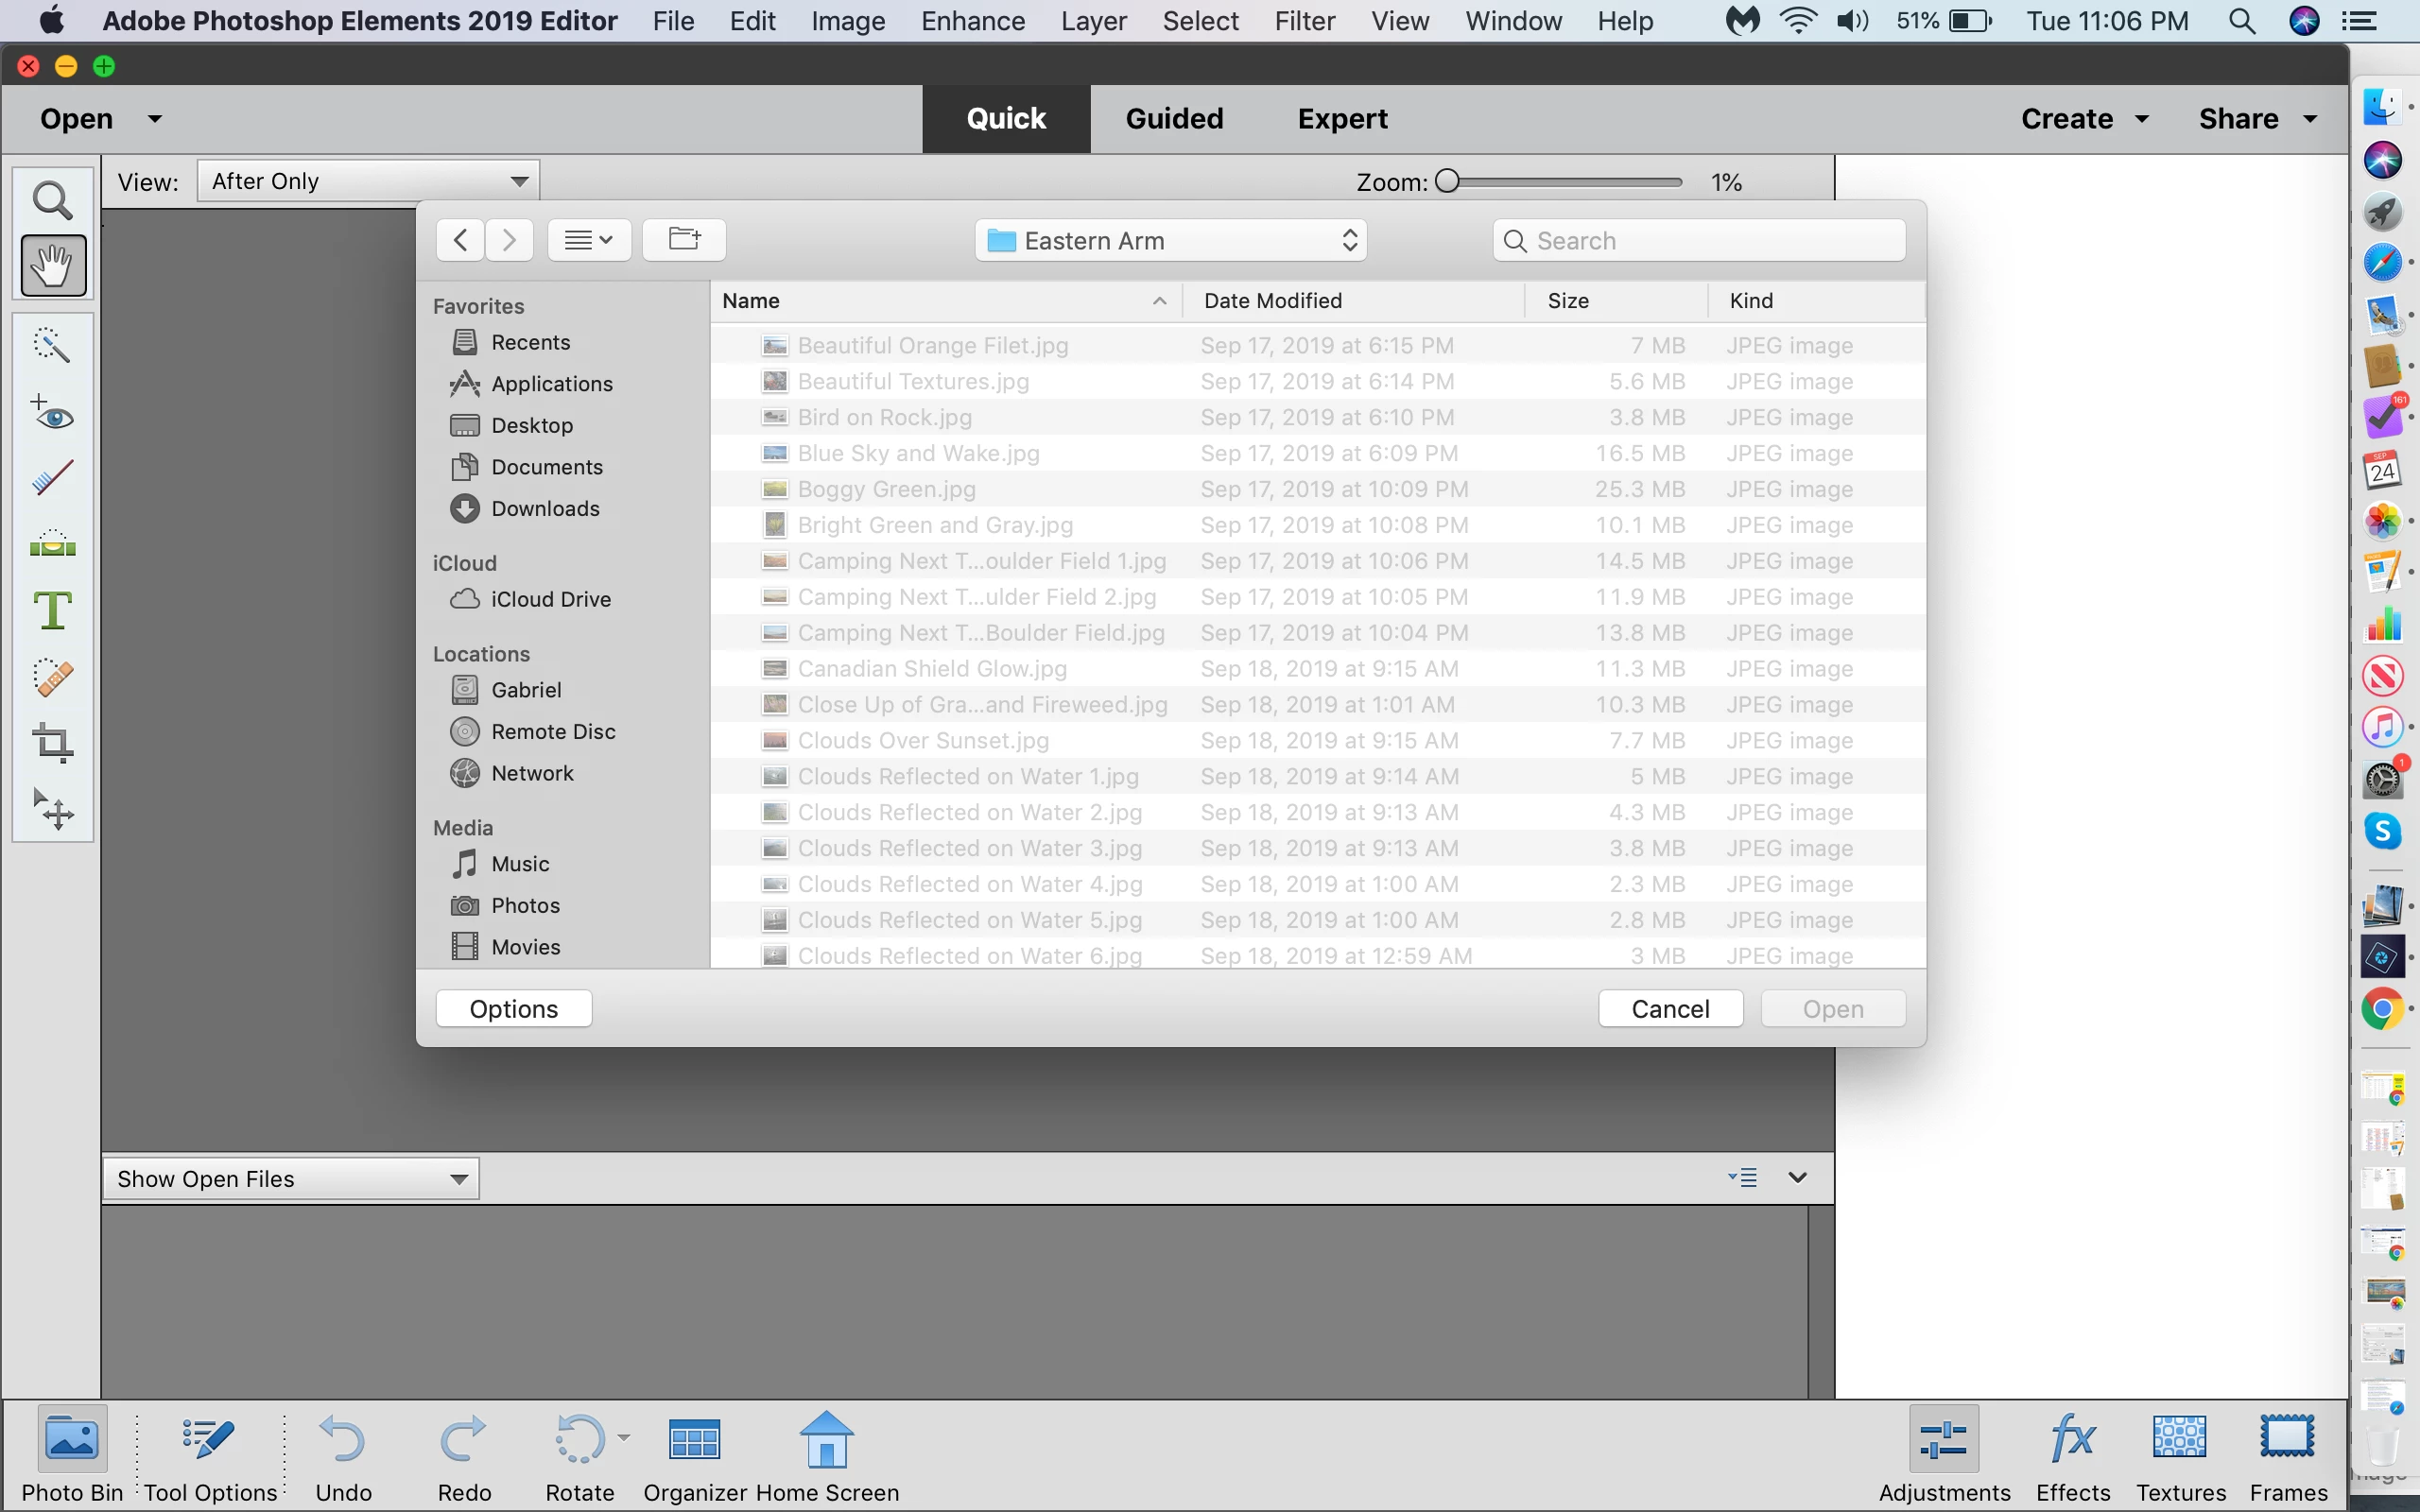This screenshot has height=1512, width=2420.
Task: Select the Spot Healing Brush tool
Action: [x=52, y=678]
